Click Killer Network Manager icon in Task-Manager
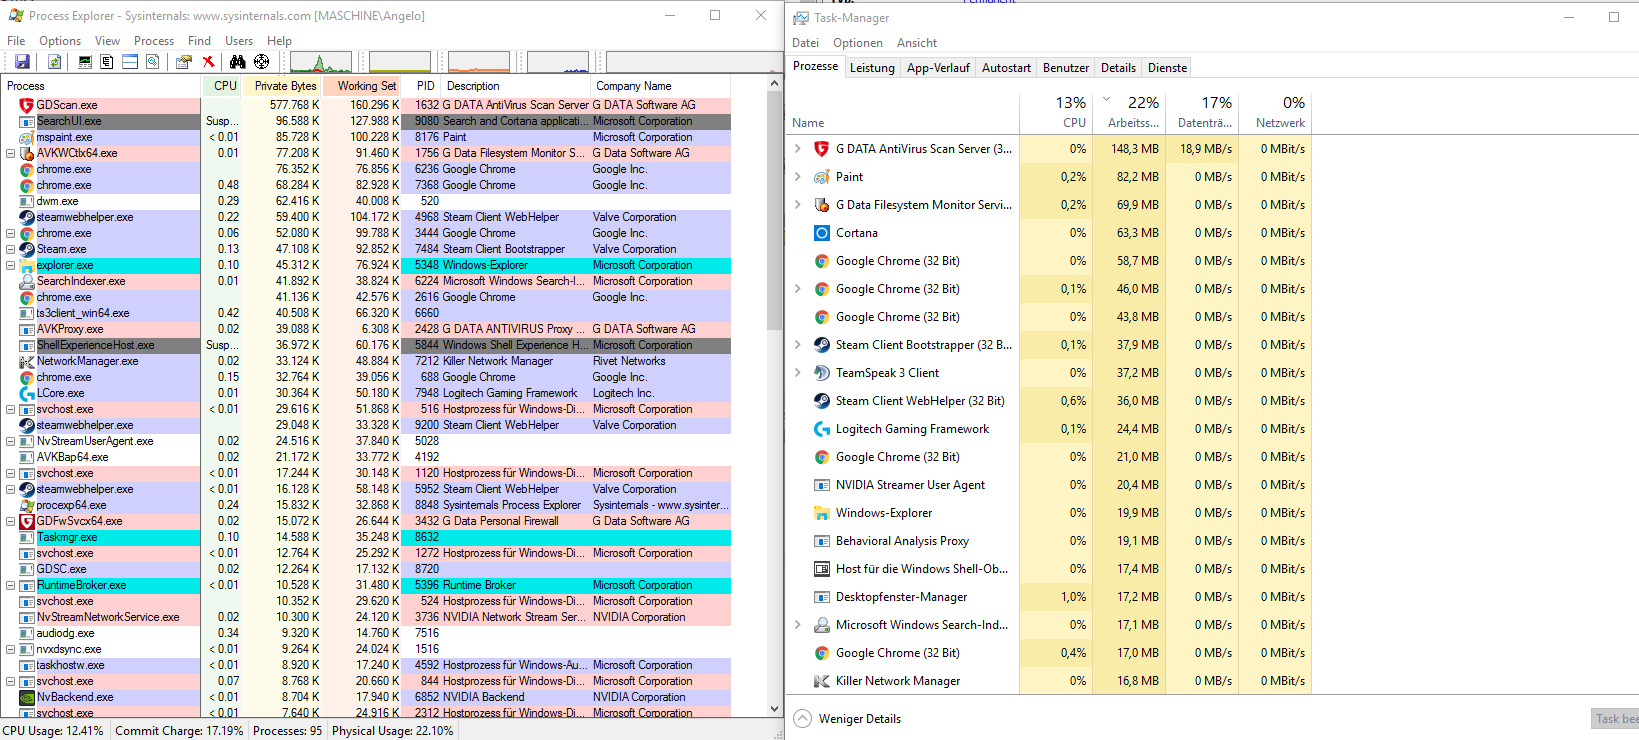 pyautogui.click(x=822, y=681)
